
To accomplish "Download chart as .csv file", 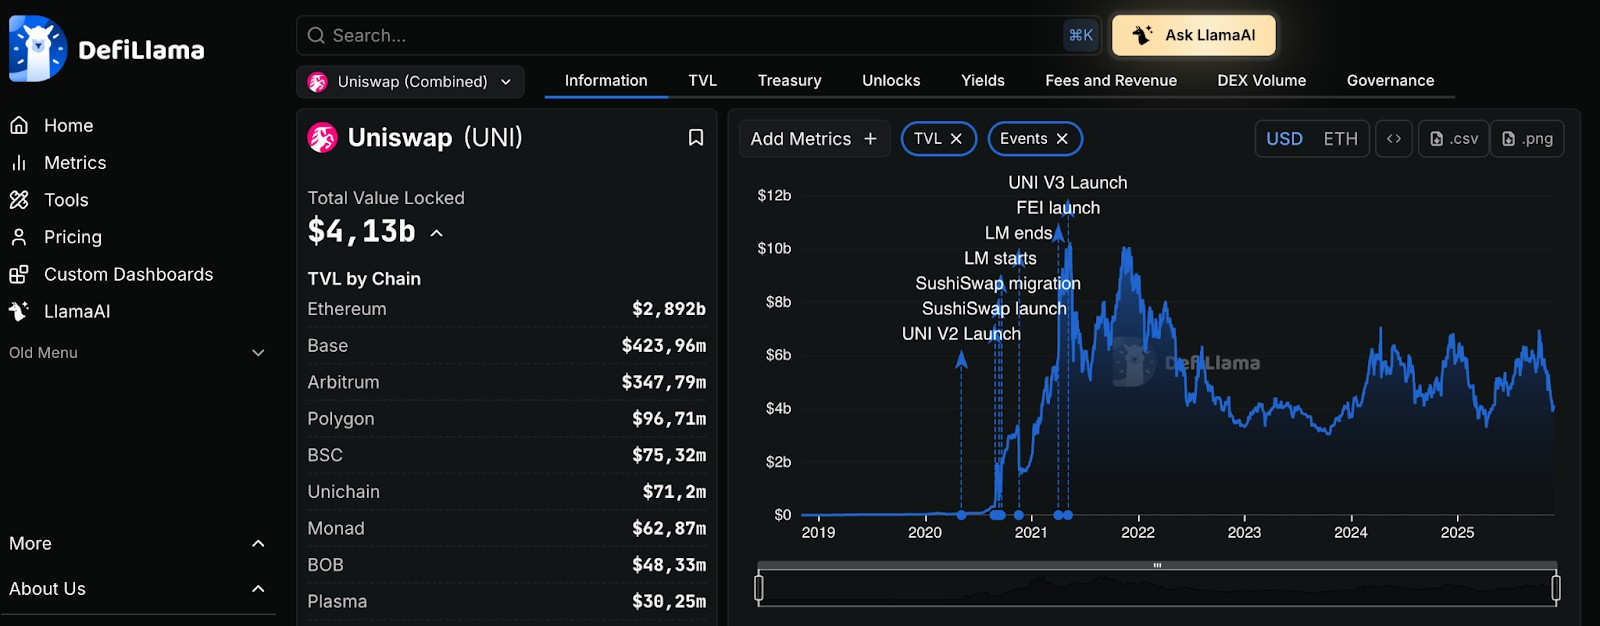I will (1454, 139).
